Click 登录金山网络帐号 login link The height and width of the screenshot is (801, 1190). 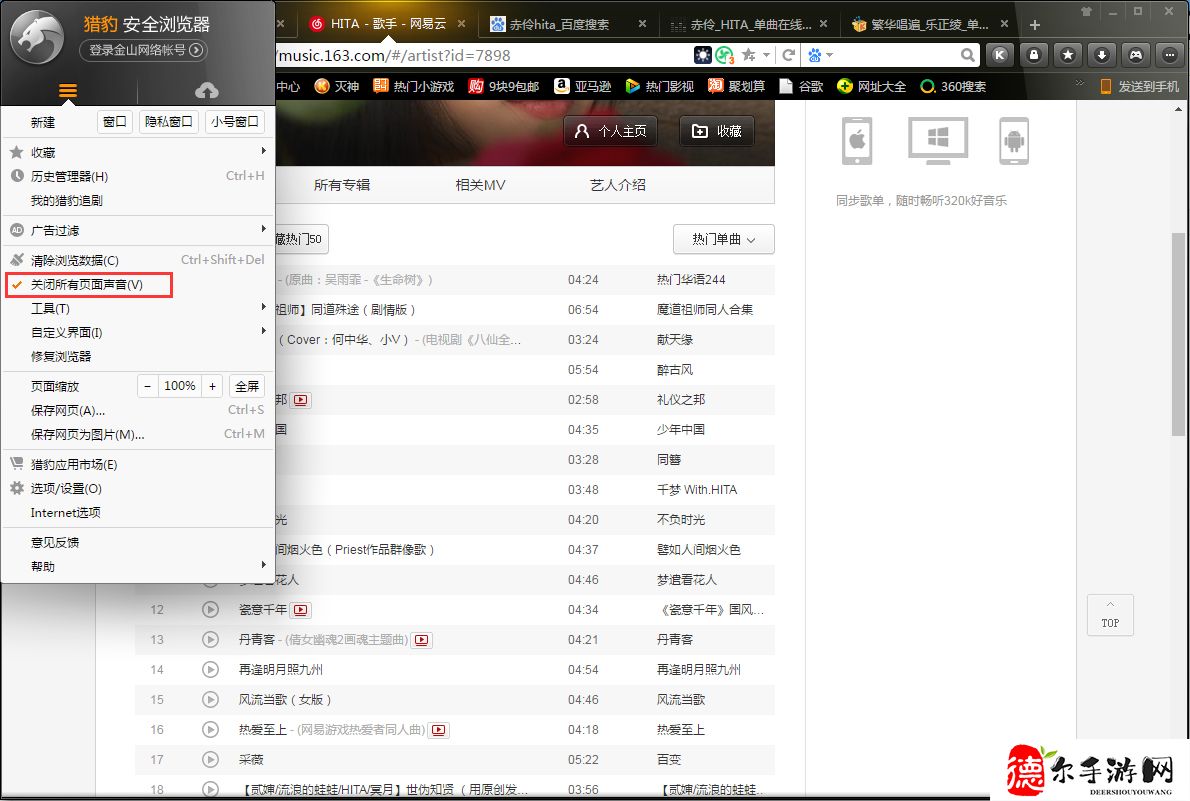click(x=143, y=50)
